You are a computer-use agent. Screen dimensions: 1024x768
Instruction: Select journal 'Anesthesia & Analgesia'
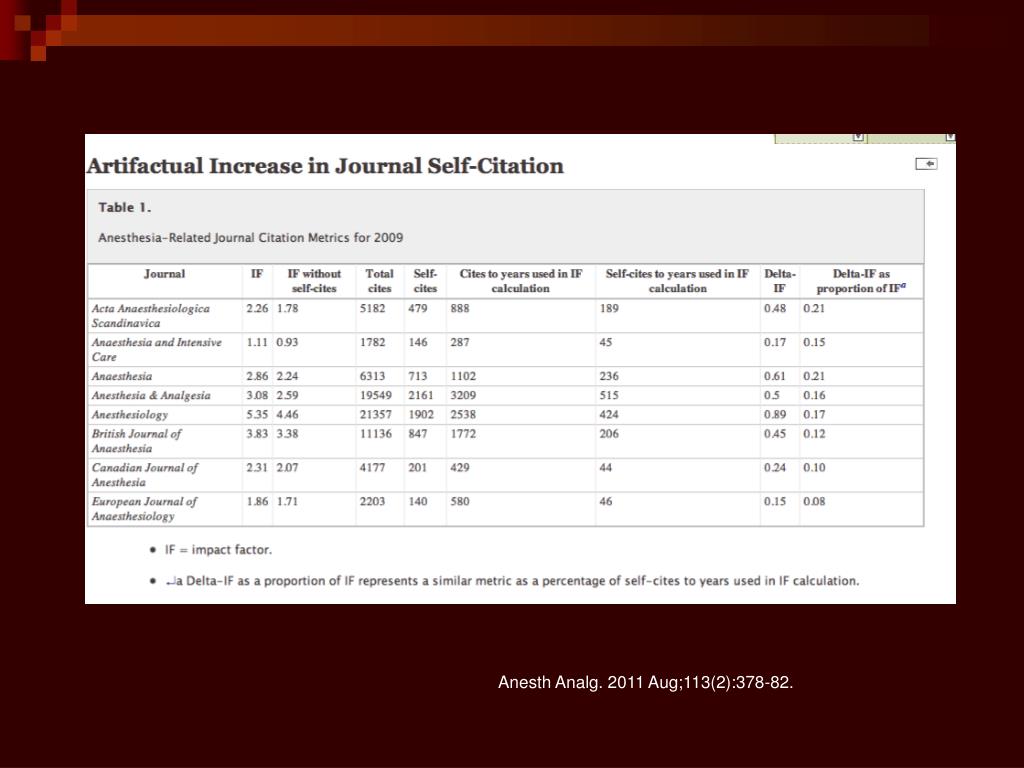click(151, 396)
